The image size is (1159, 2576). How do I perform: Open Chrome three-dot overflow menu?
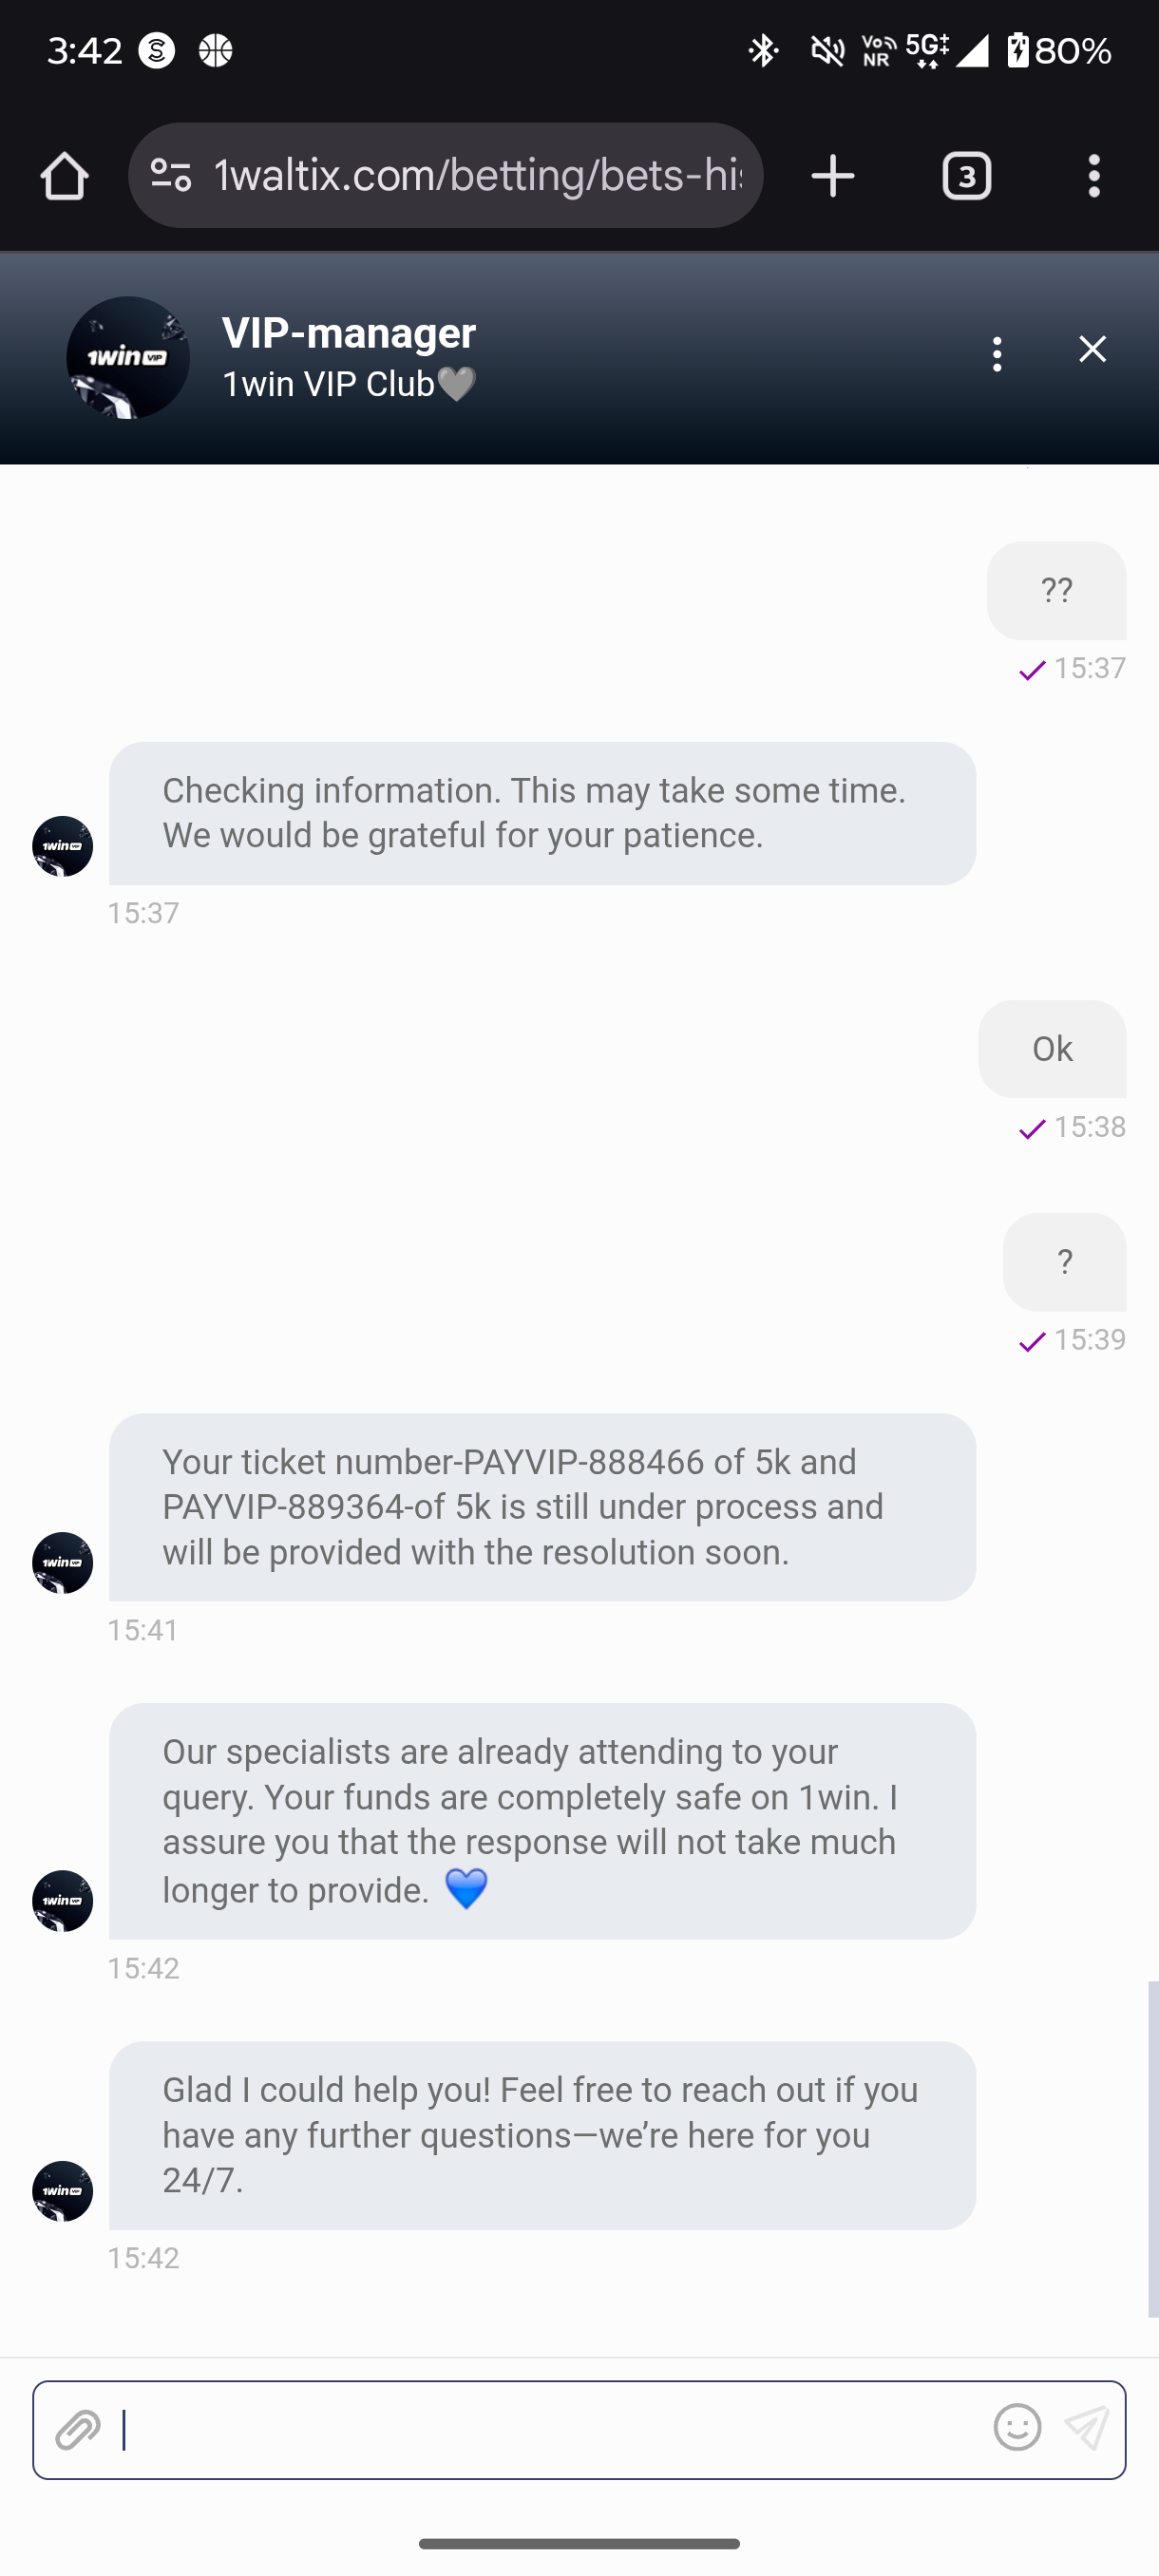click(x=1094, y=177)
